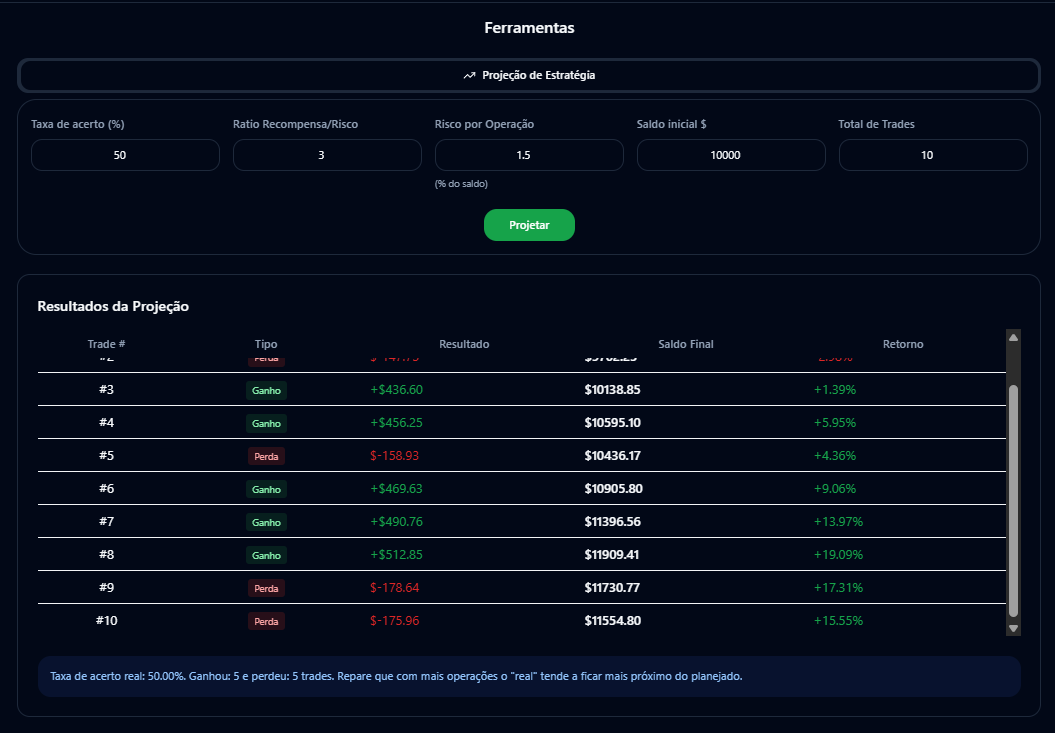Select the Taxa de acerto input field
Screen dimensions: 1055x733
125,155
